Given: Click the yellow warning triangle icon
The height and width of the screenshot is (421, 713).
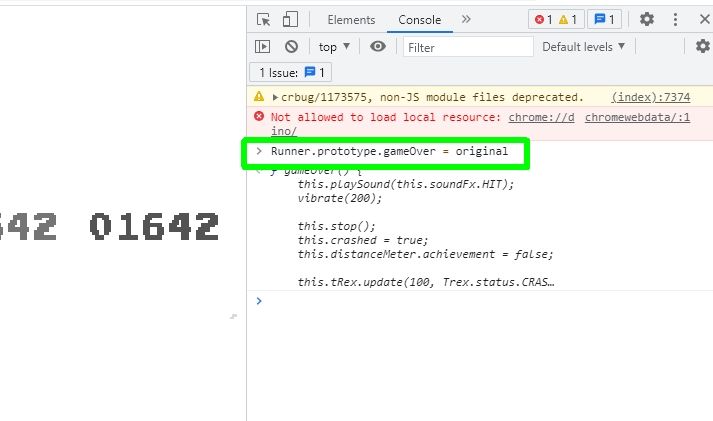Looking at the screenshot, I should [x=259, y=96].
